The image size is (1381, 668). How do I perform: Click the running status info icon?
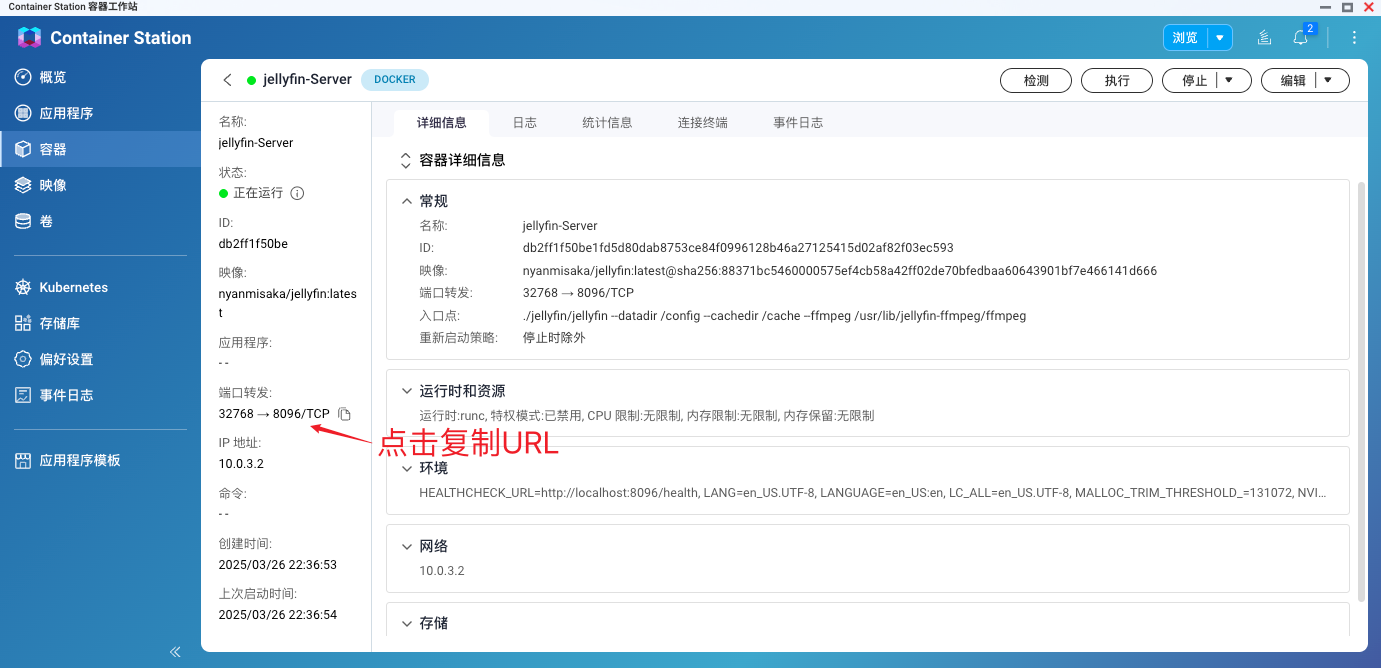coord(297,193)
